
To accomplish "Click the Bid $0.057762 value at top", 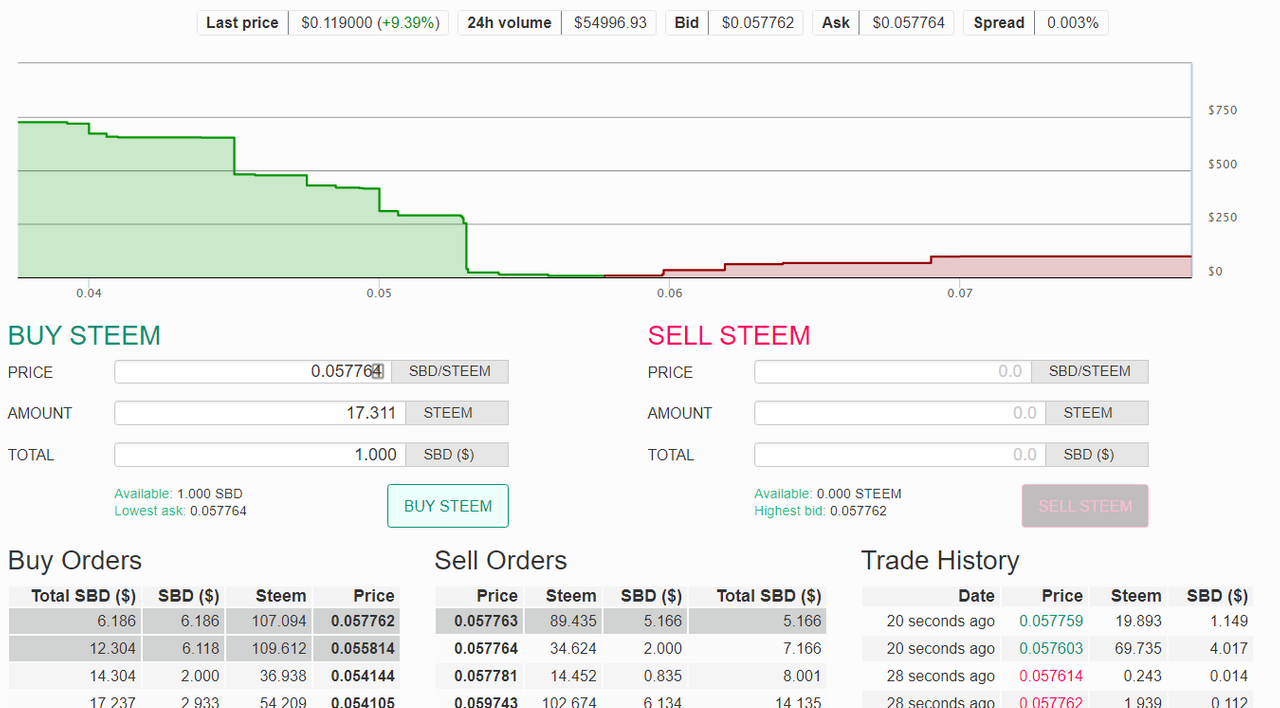I will click(757, 23).
